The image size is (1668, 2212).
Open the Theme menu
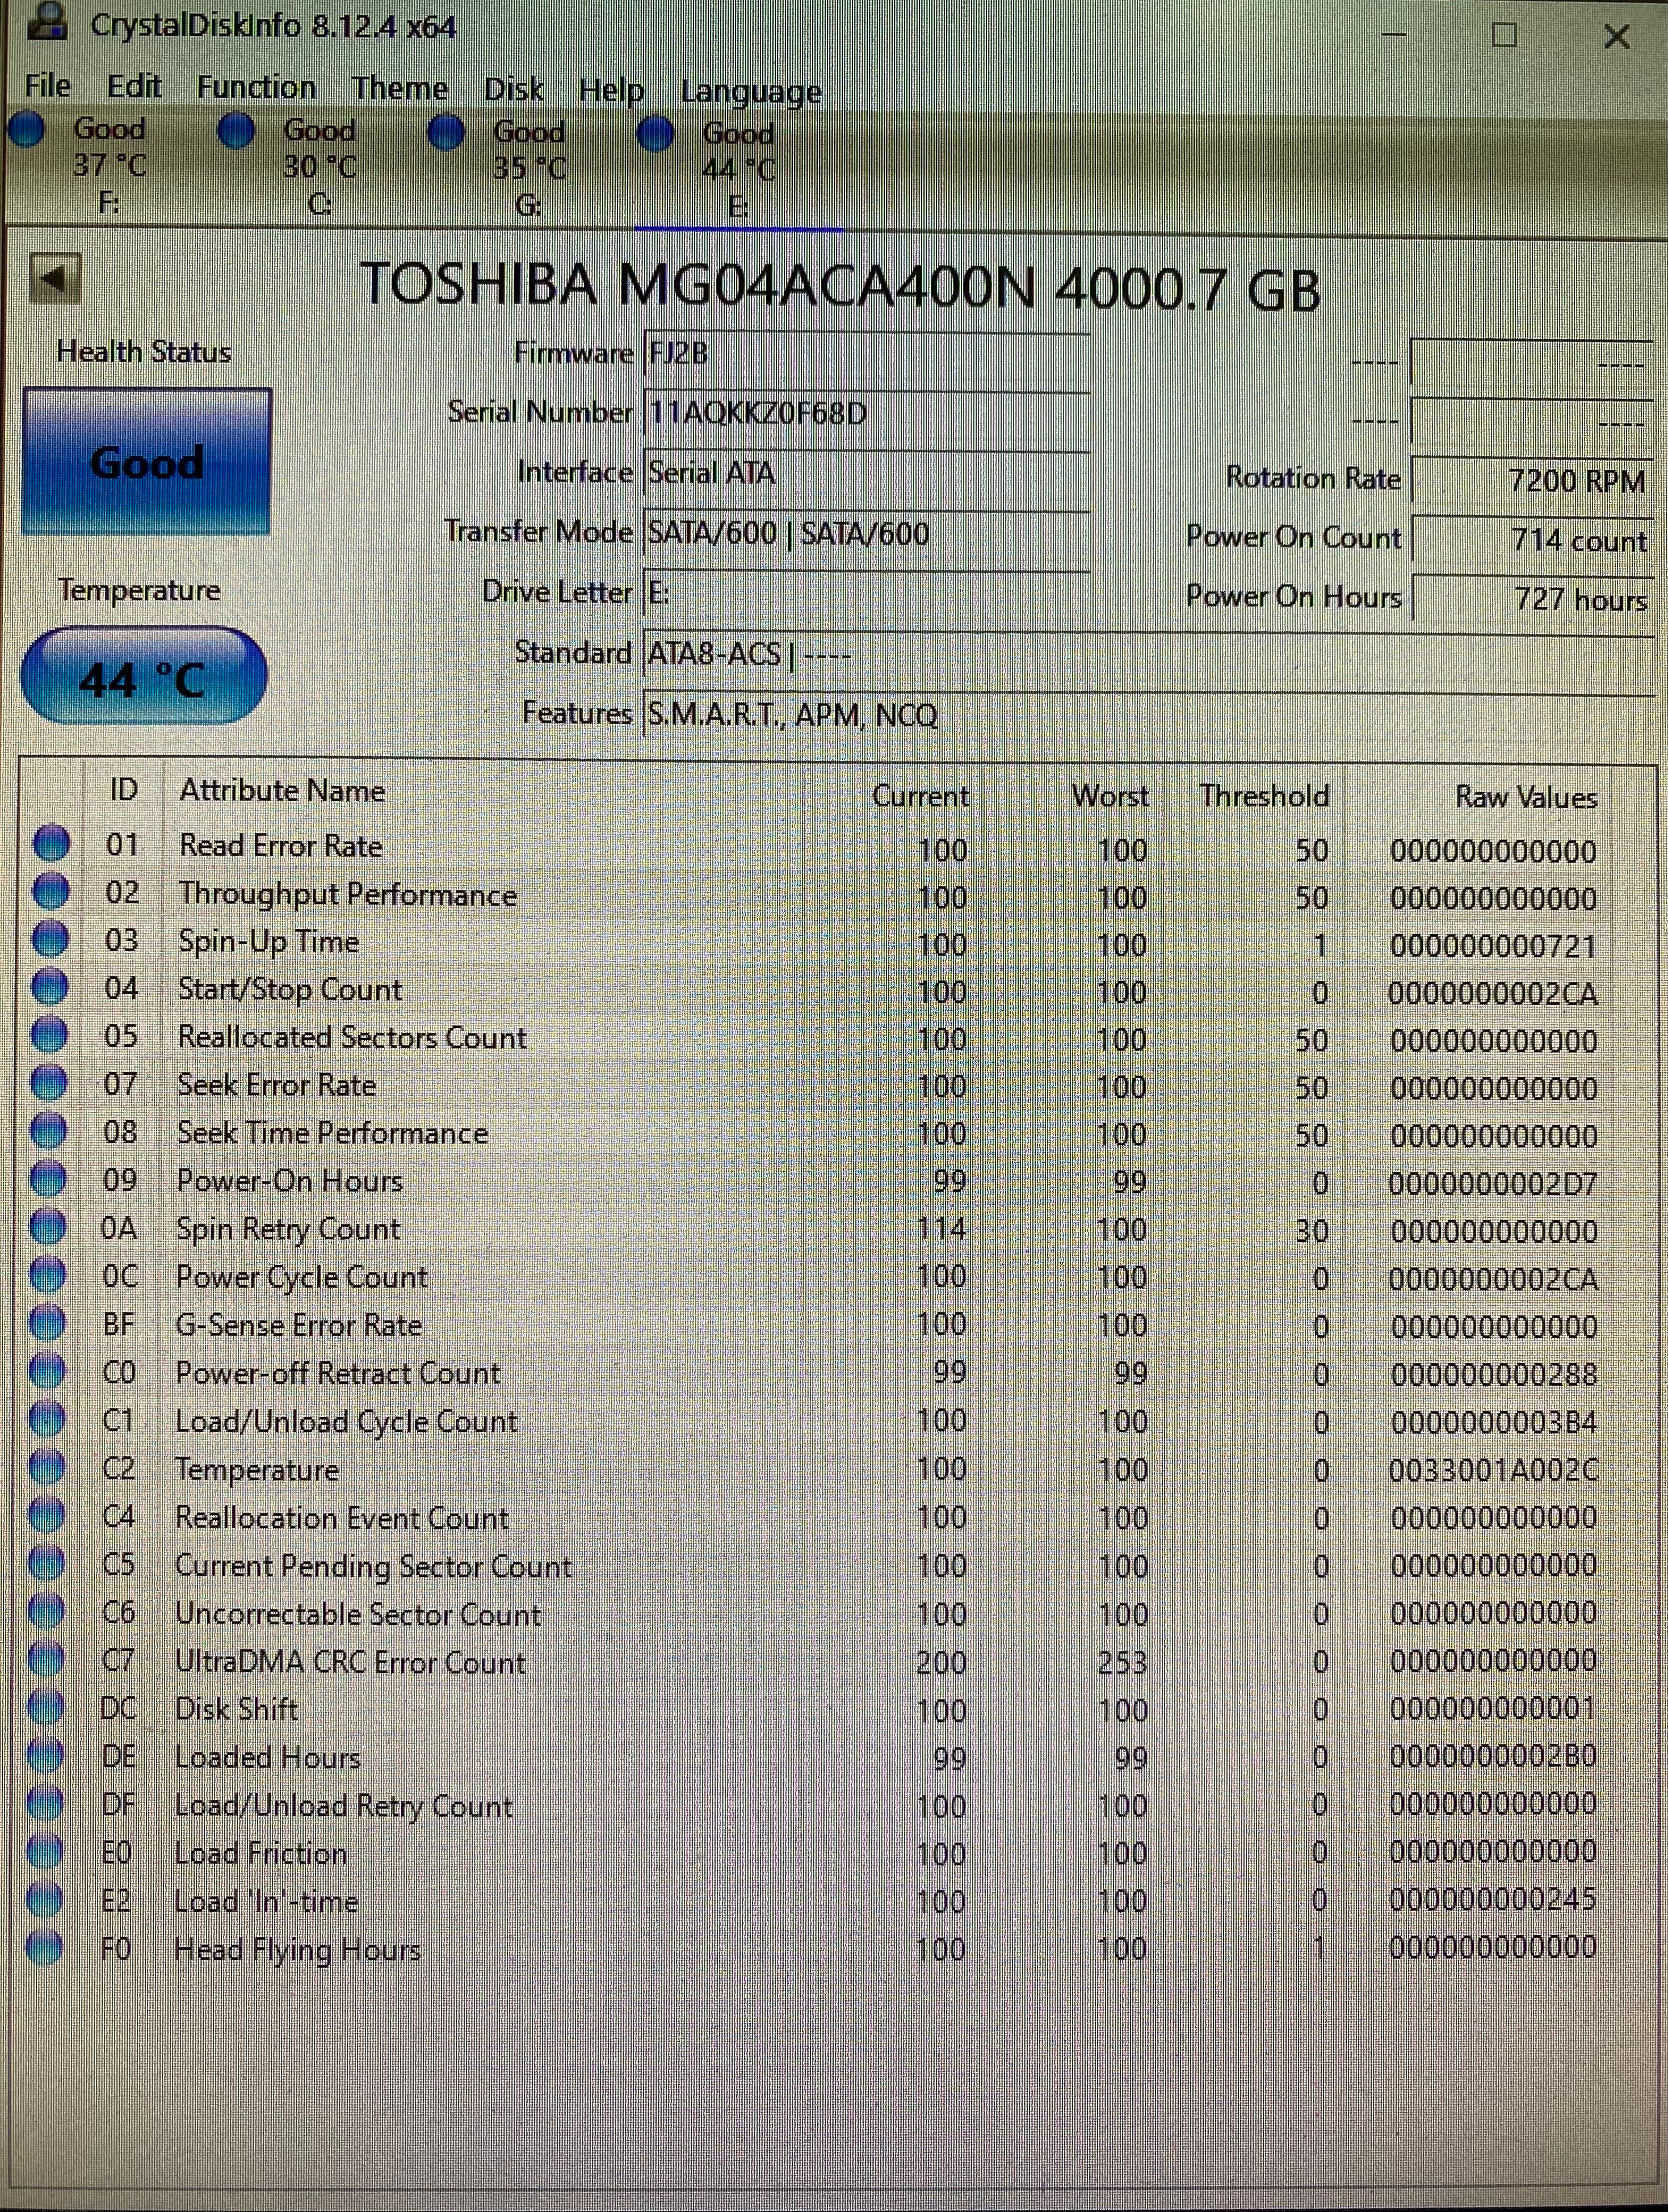coord(400,89)
